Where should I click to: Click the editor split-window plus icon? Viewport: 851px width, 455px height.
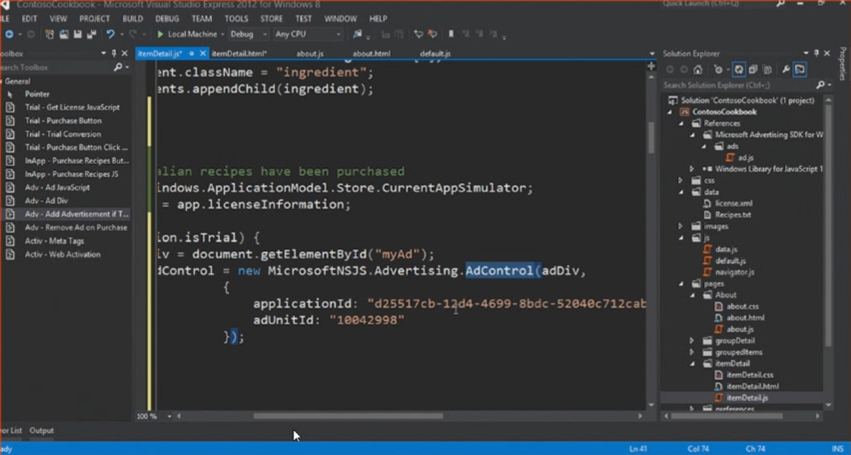tap(651, 66)
